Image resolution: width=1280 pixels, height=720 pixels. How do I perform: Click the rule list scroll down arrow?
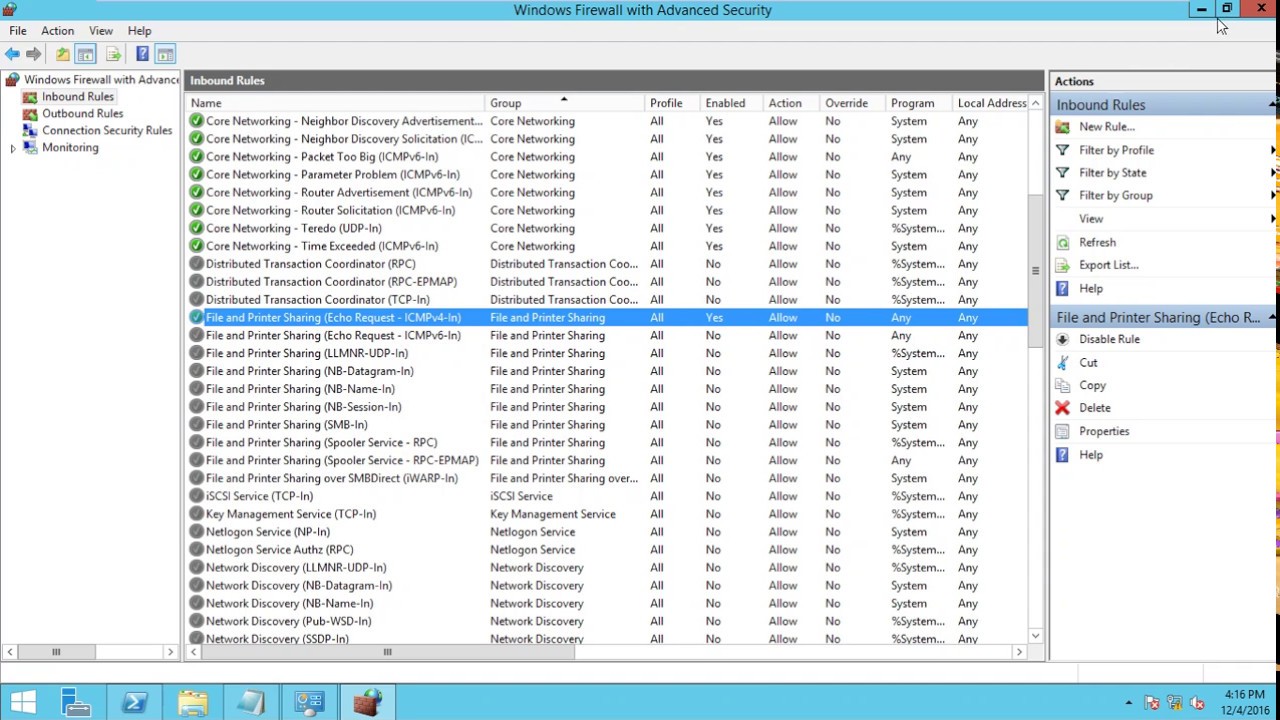(1035, 636)
